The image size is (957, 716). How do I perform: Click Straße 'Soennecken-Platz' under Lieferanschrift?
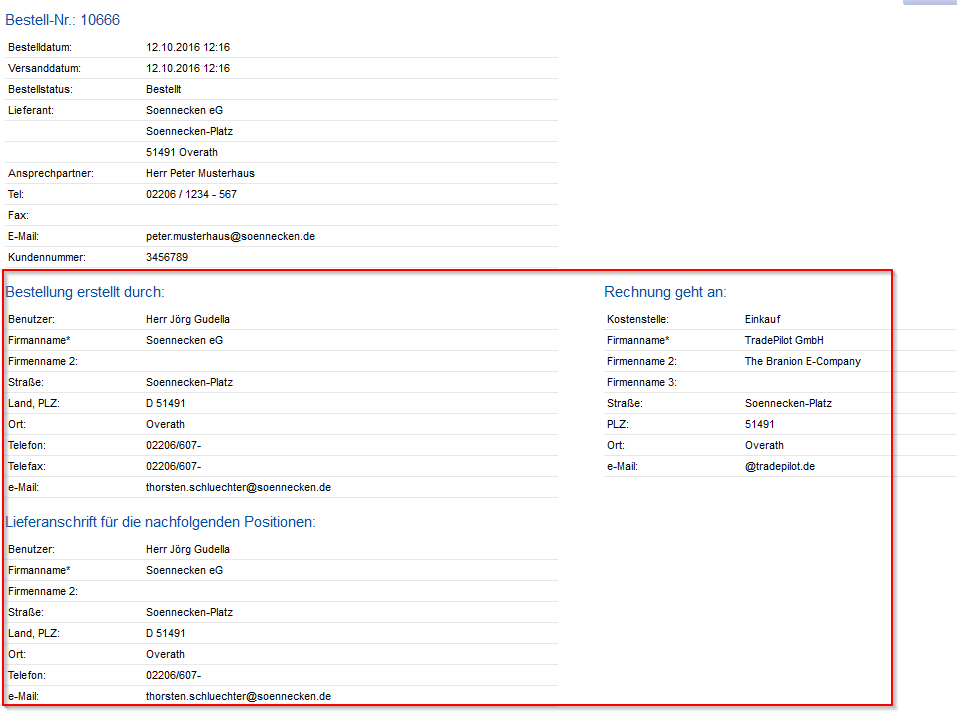[x=189, y=612]
